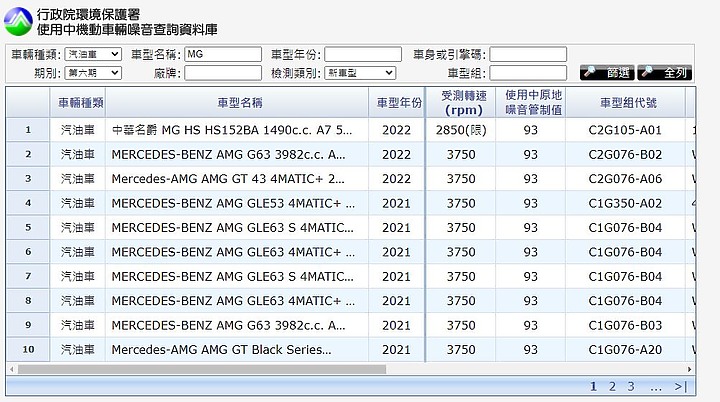Click the 使用中原地噪音管制值 column header
The image size is (720, 402).
[x=530, y=102]
